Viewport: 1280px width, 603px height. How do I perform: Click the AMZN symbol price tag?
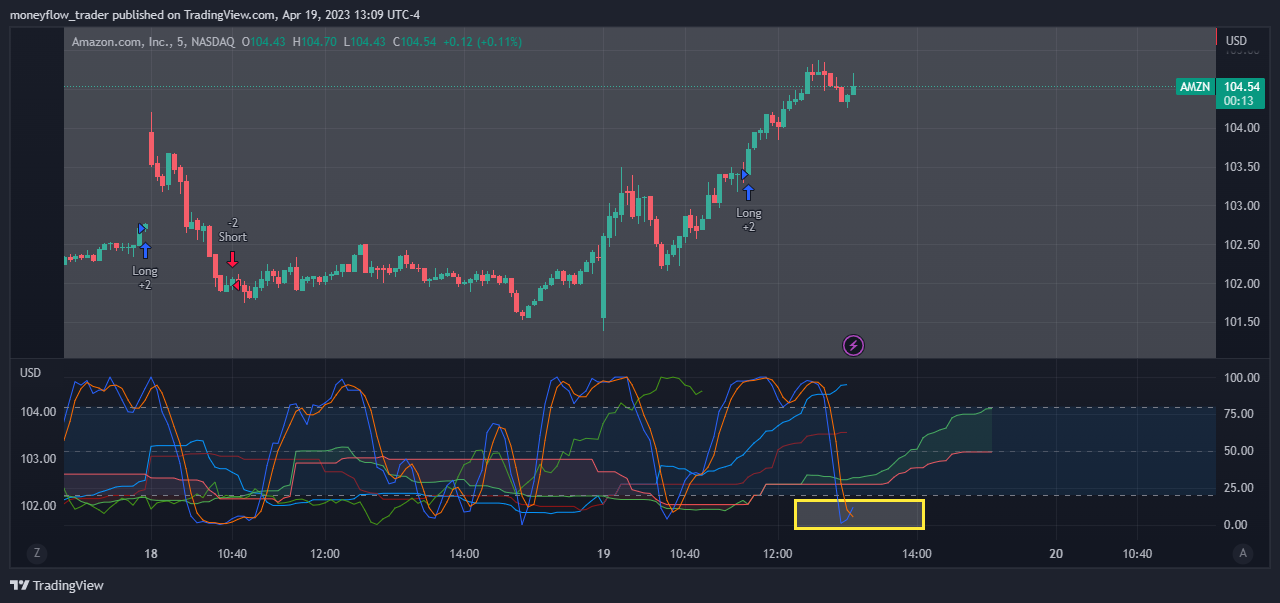pos(1195,87)
